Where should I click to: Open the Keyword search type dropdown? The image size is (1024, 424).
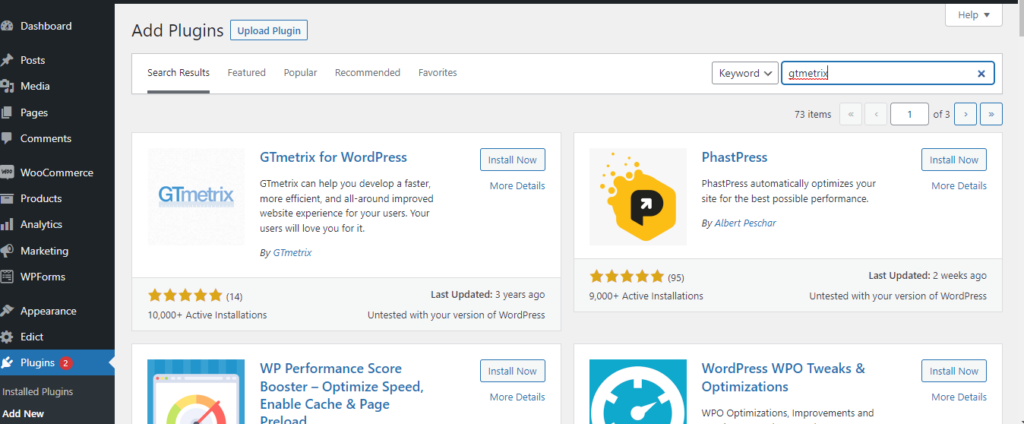745,73
